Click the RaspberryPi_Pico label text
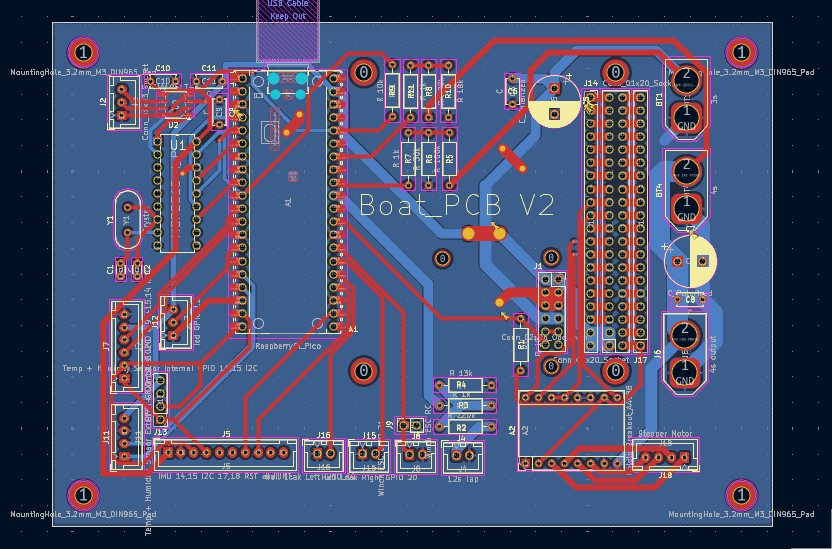The height and width of the screenshot is (549, 832). [x=288, y=346]
